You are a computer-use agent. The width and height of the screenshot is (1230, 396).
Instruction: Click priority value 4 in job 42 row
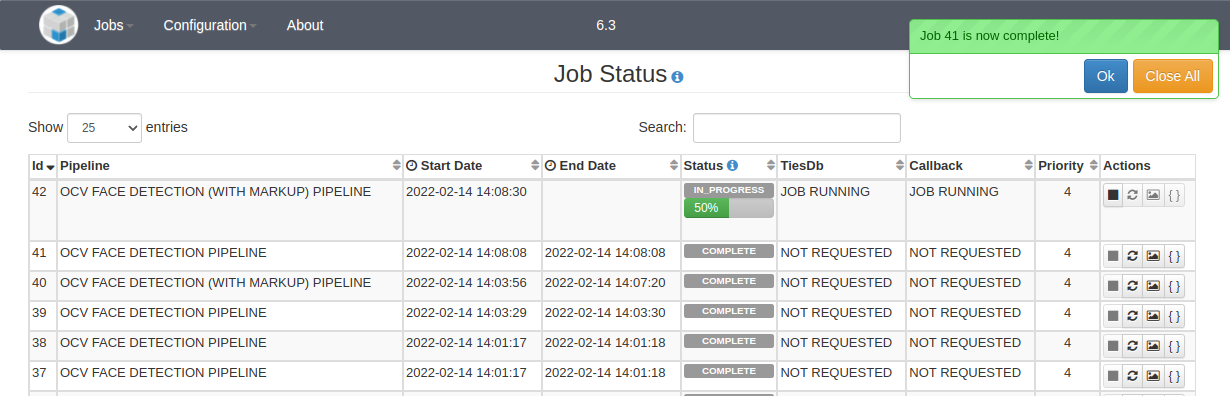(1067, 192)
